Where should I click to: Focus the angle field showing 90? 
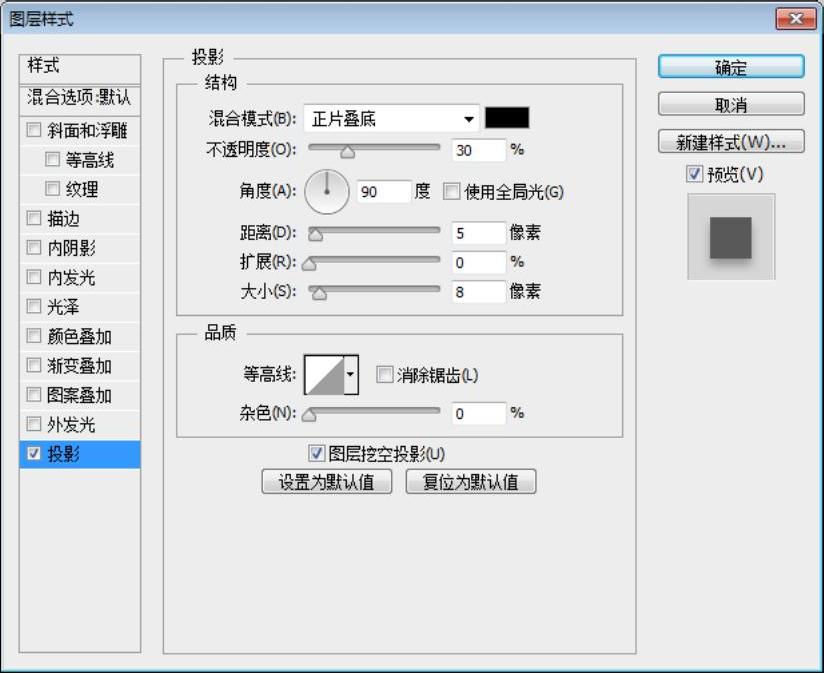click(x=384, y=192)
